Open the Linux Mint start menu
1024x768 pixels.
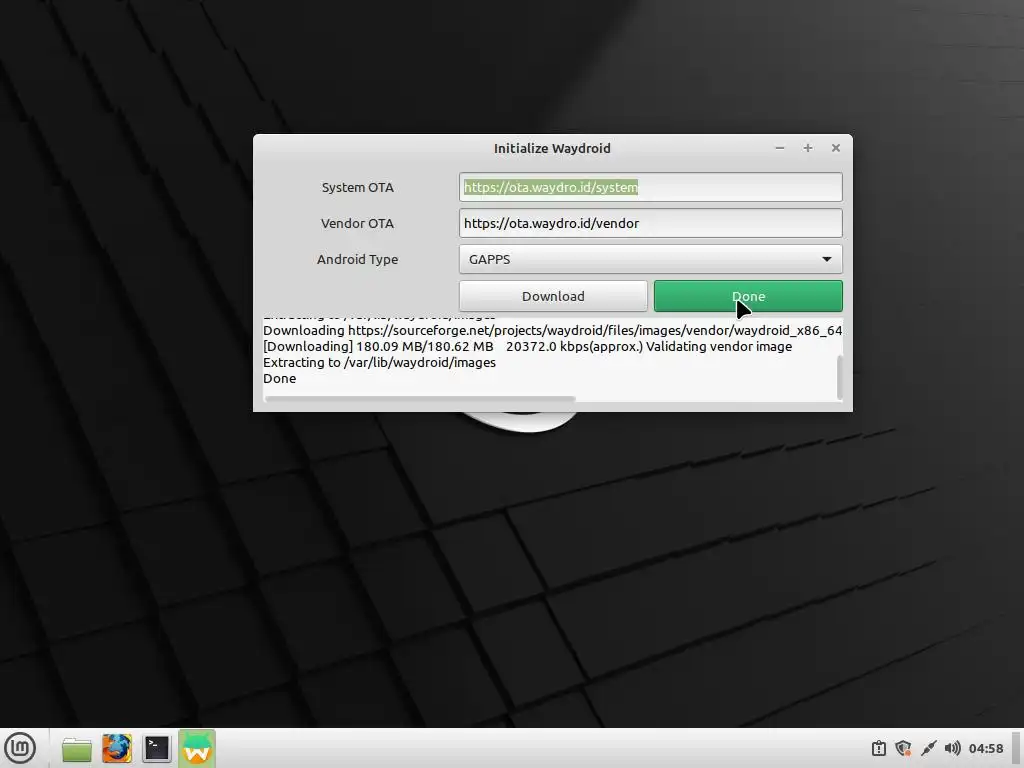20,748
